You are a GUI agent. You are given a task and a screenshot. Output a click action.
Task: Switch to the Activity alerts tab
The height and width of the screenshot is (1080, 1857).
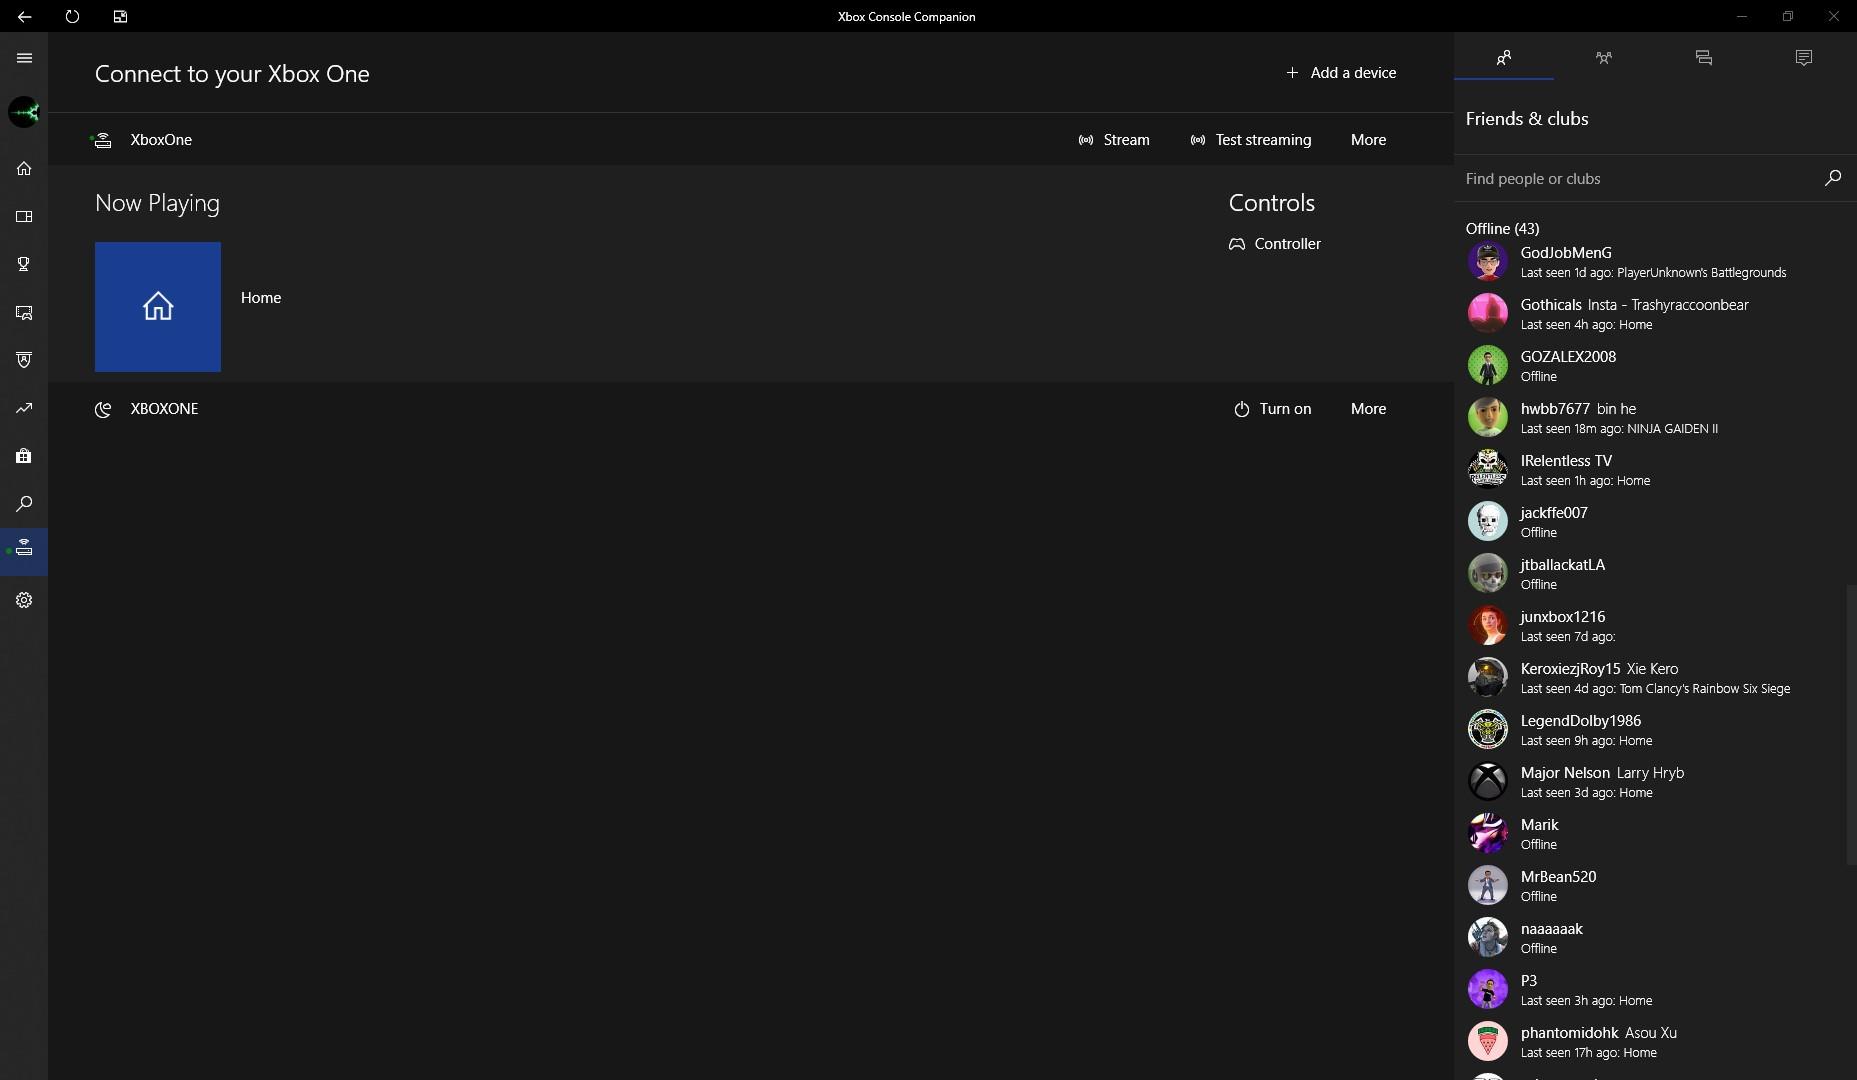pos(1804,58)
